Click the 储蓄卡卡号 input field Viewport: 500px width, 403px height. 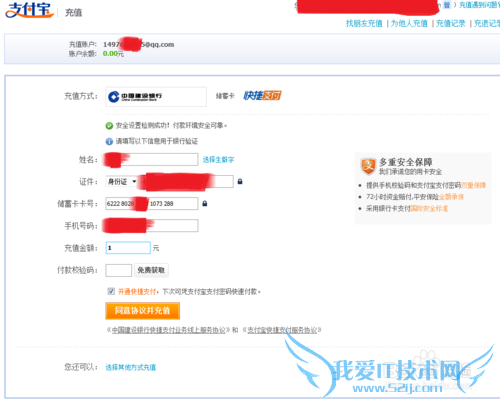tap(152, 203)
